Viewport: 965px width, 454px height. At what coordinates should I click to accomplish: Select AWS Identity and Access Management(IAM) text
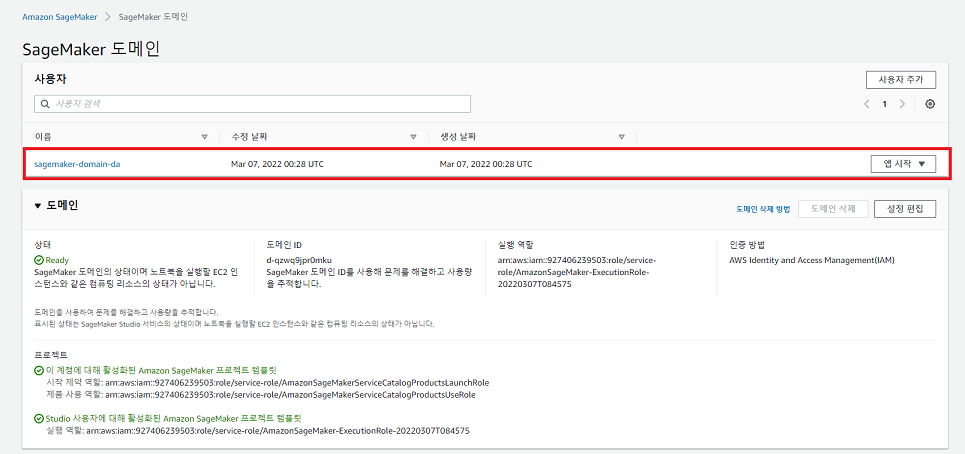[811, 260]
